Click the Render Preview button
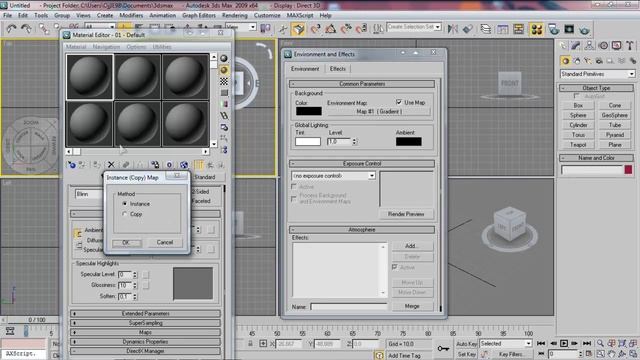Image resolution: width=640 pixels, height=360 pixels. 406,214
